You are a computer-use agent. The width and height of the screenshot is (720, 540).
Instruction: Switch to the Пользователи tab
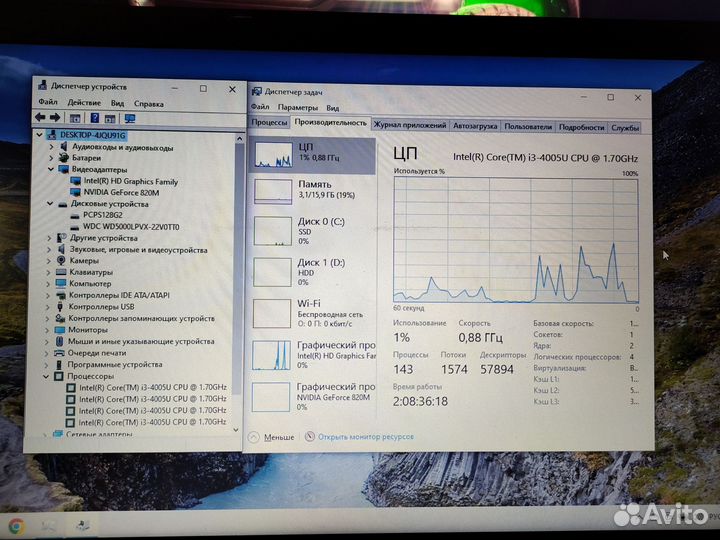click(528, 127)
